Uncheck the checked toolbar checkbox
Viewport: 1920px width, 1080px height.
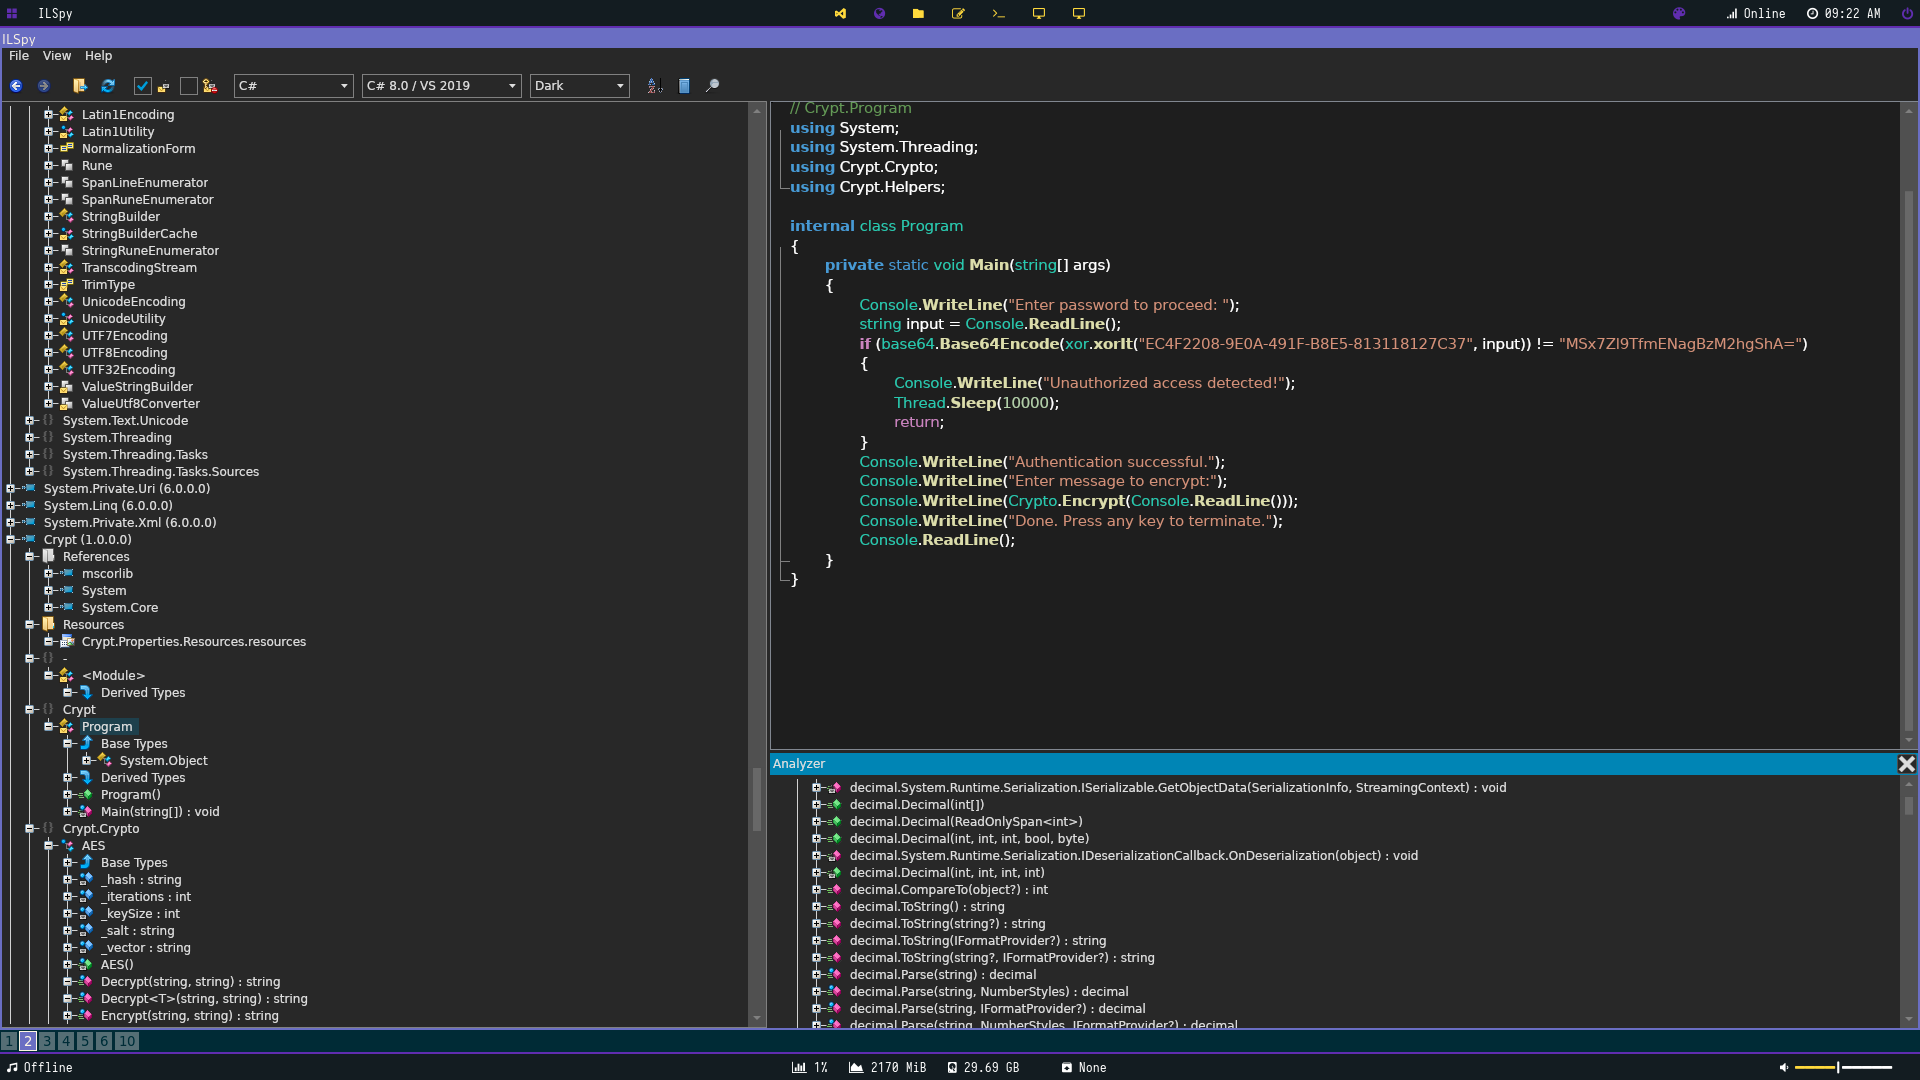[142, 86]
